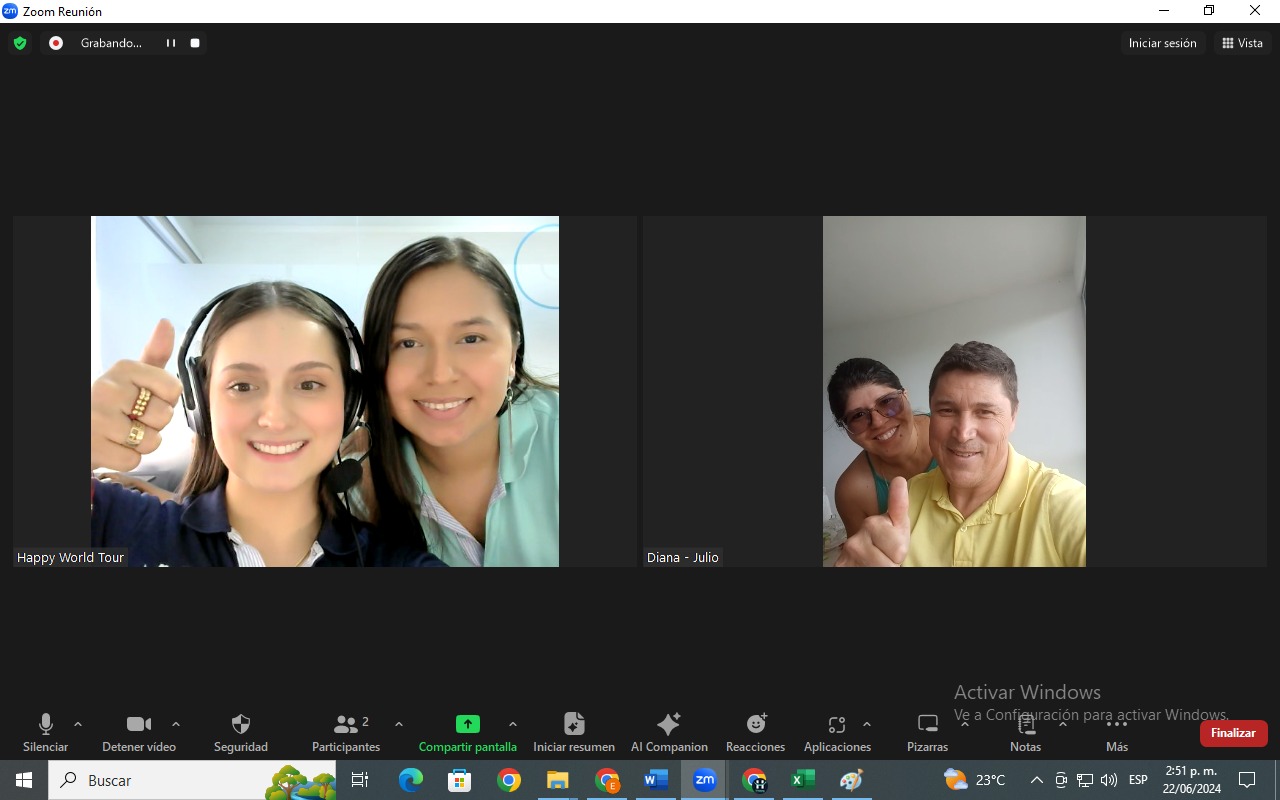Open the Vista layout menu
This screenshot has width=1280, height=800.
coord(1243,43)
